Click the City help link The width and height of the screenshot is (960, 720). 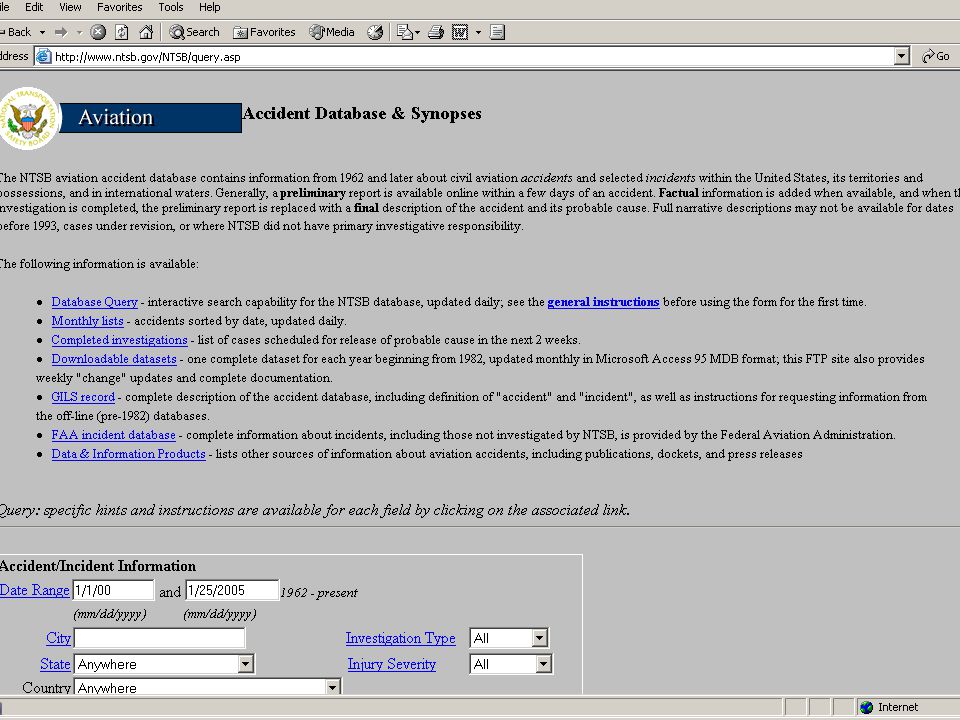[58, 638]
